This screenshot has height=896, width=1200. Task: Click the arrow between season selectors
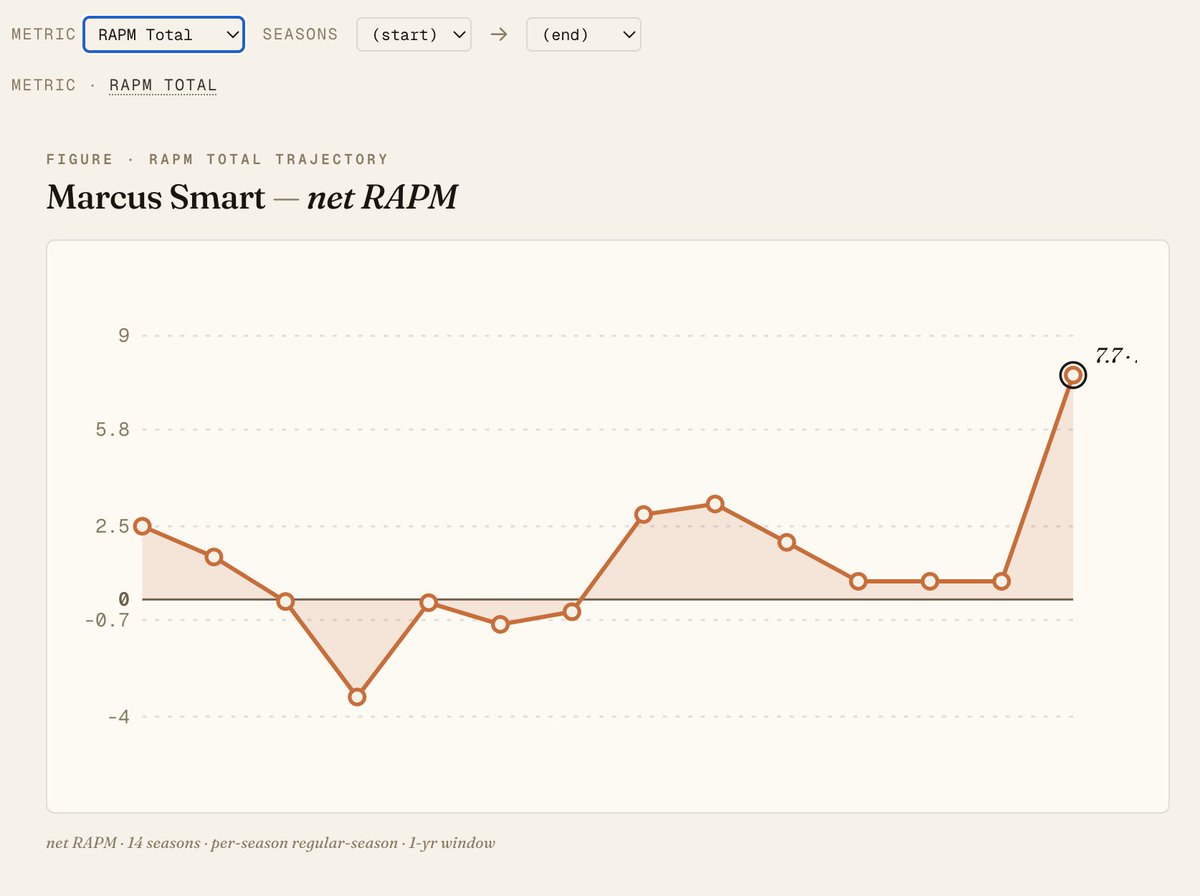point(499,34)
